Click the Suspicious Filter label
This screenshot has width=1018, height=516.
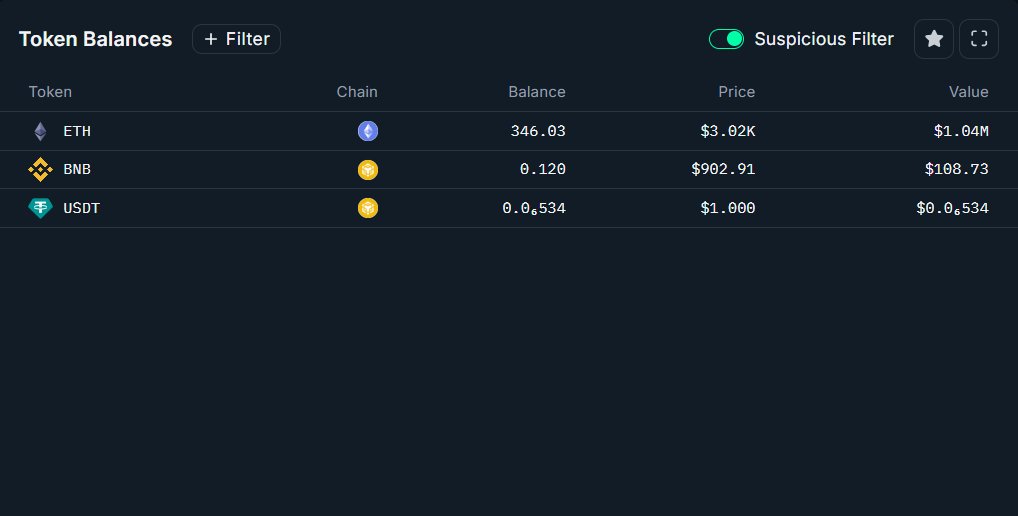(x=824, y=39)
